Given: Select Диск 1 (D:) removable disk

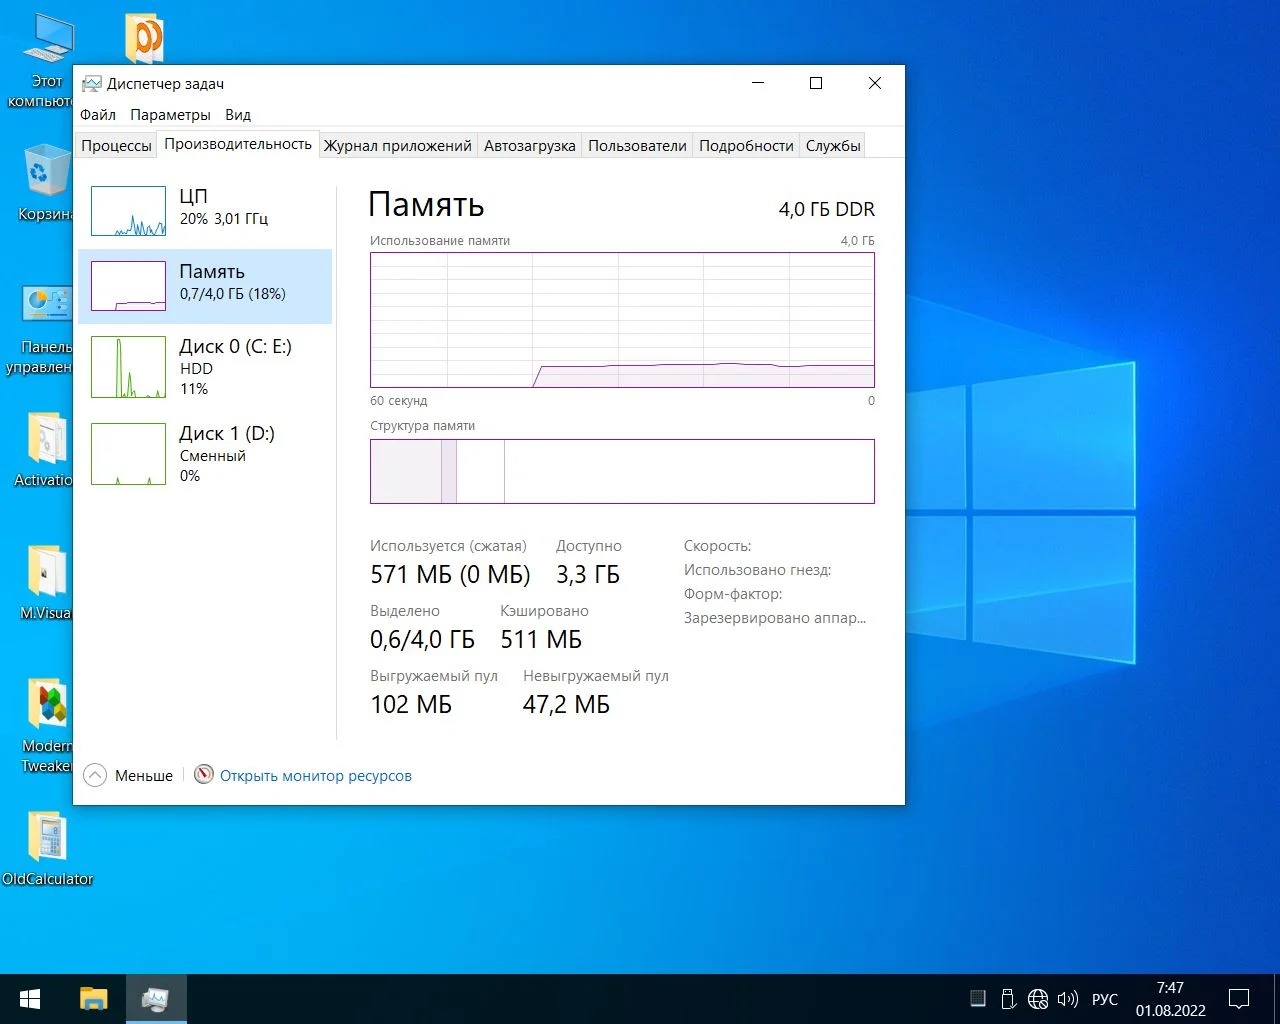Looking at the screenshot, I should coord(204,454).
